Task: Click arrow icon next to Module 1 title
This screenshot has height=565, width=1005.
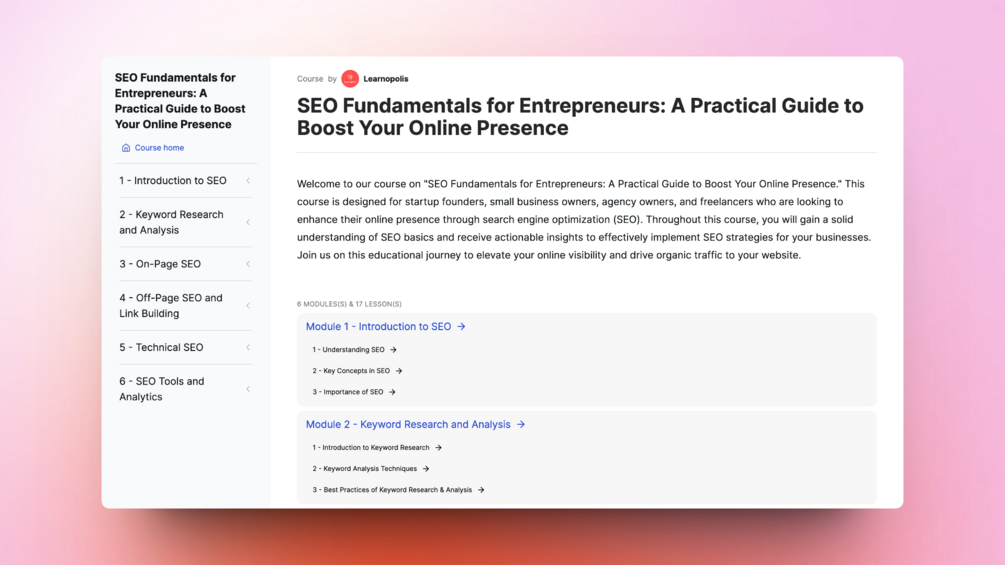Action: pyautogui.click(x=461, y=327)
